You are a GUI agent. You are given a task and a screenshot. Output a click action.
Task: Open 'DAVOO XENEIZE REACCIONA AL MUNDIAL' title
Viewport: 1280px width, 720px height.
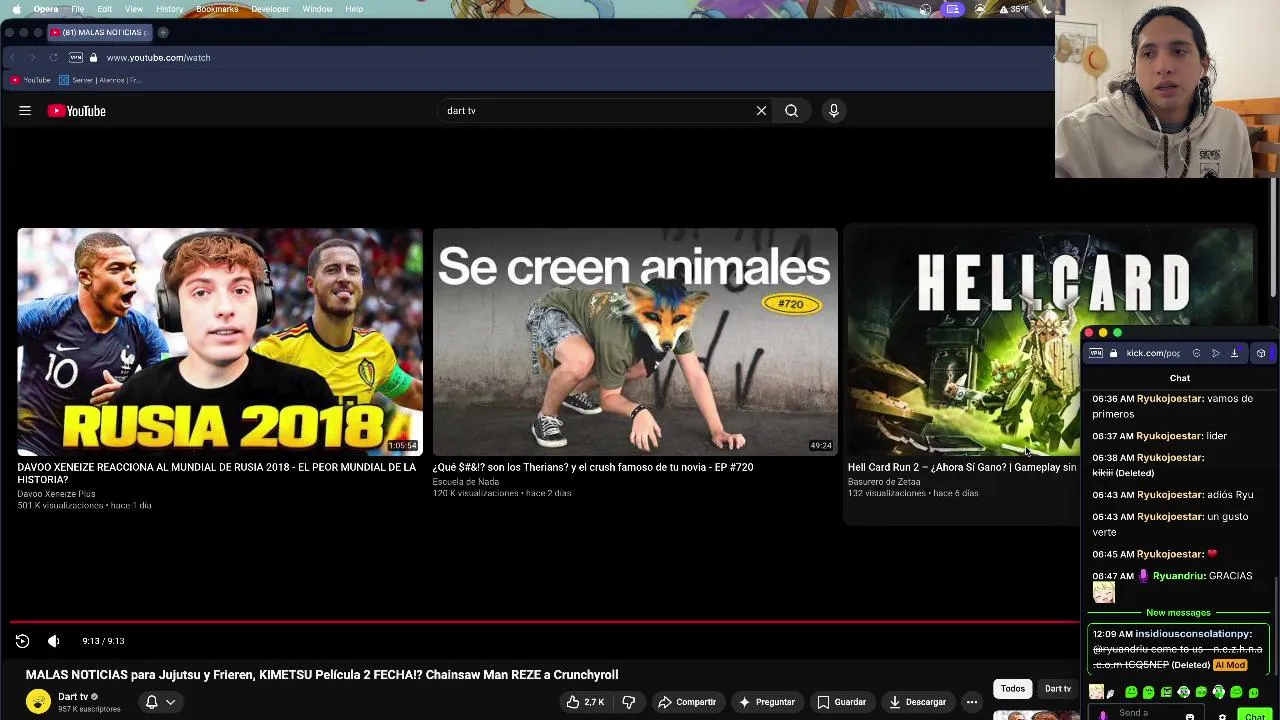coord(217,473)
